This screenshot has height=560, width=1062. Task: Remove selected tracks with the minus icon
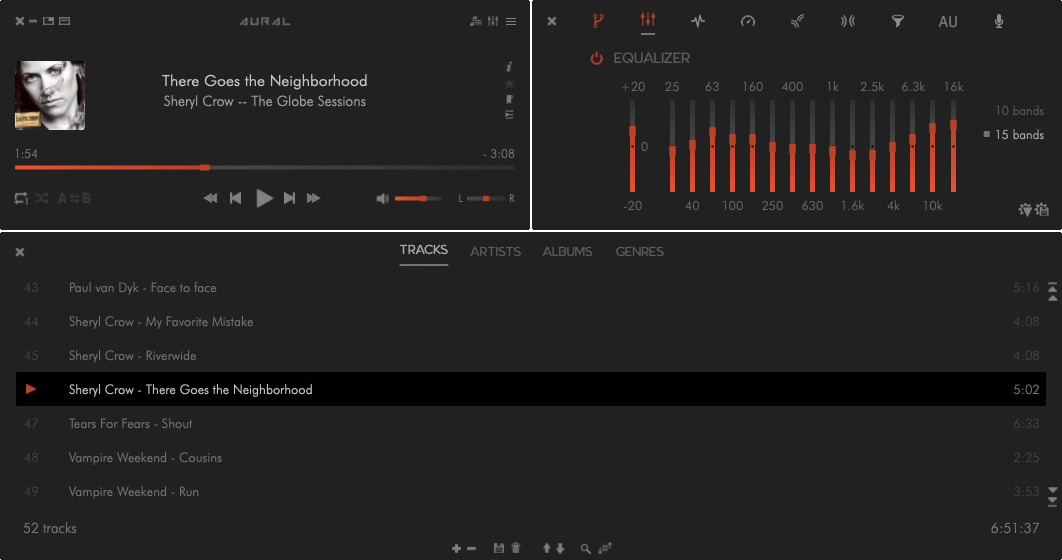point(471,548)
